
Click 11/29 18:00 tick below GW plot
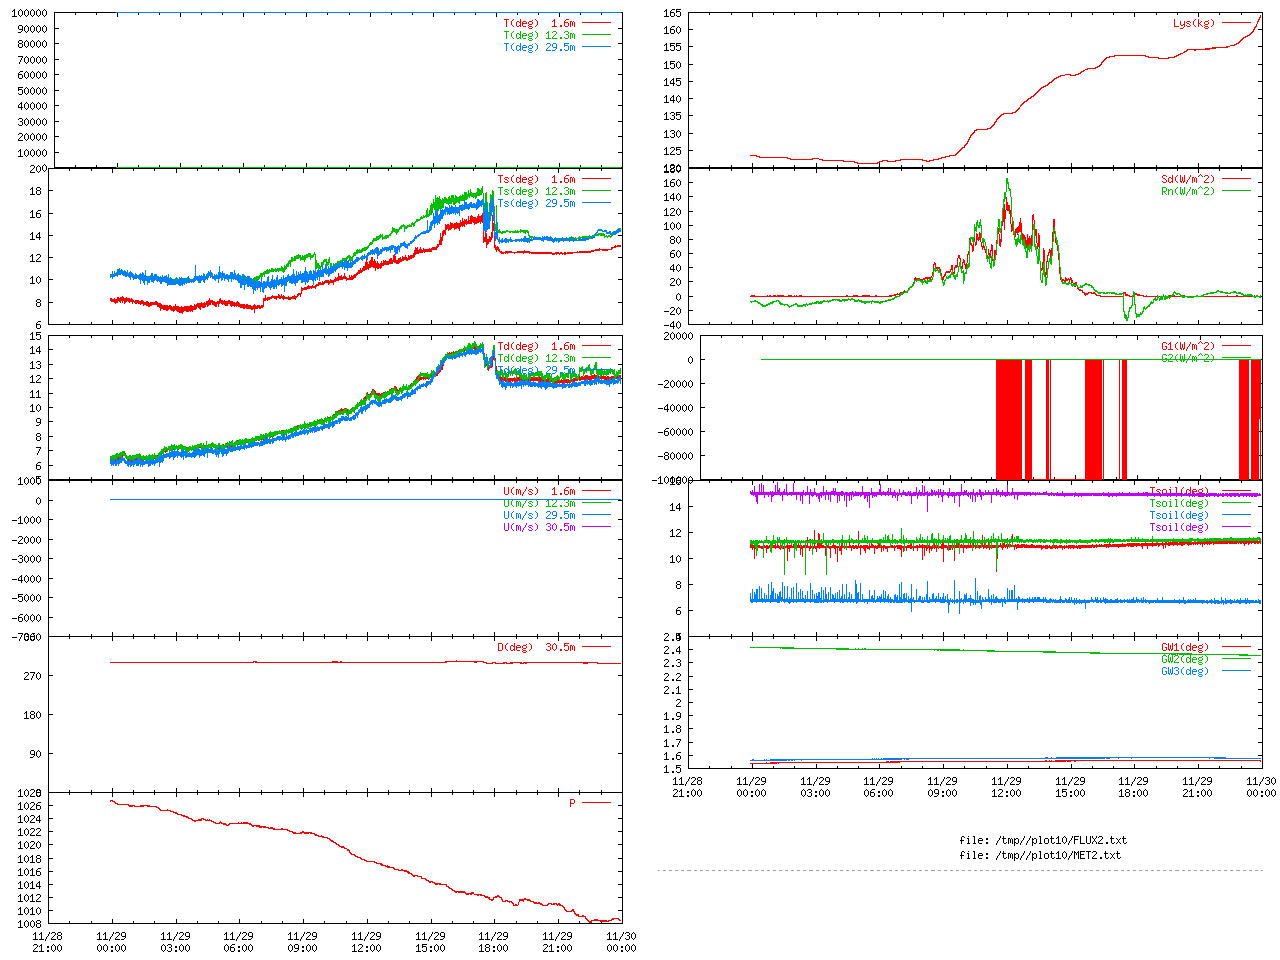pyautogui.click(x=1133, y=786)
